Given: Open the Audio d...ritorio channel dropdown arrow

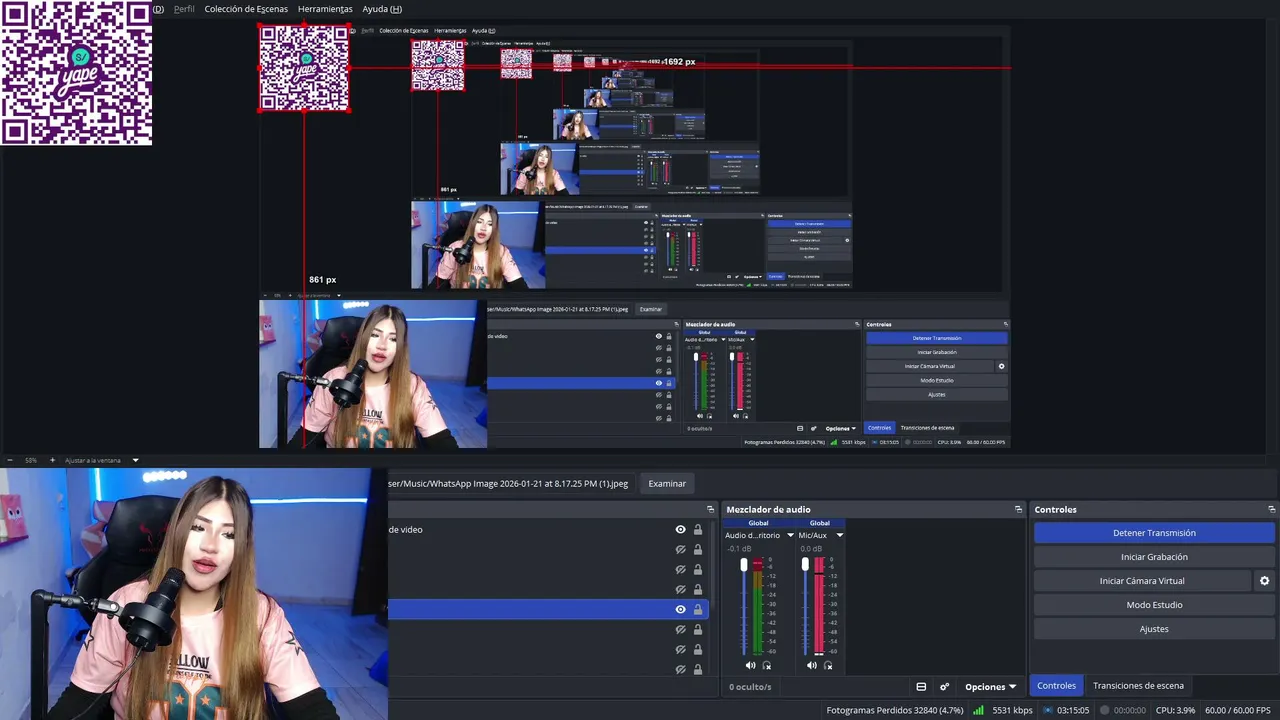Looking at the screenshot, I should click(790, 535).
